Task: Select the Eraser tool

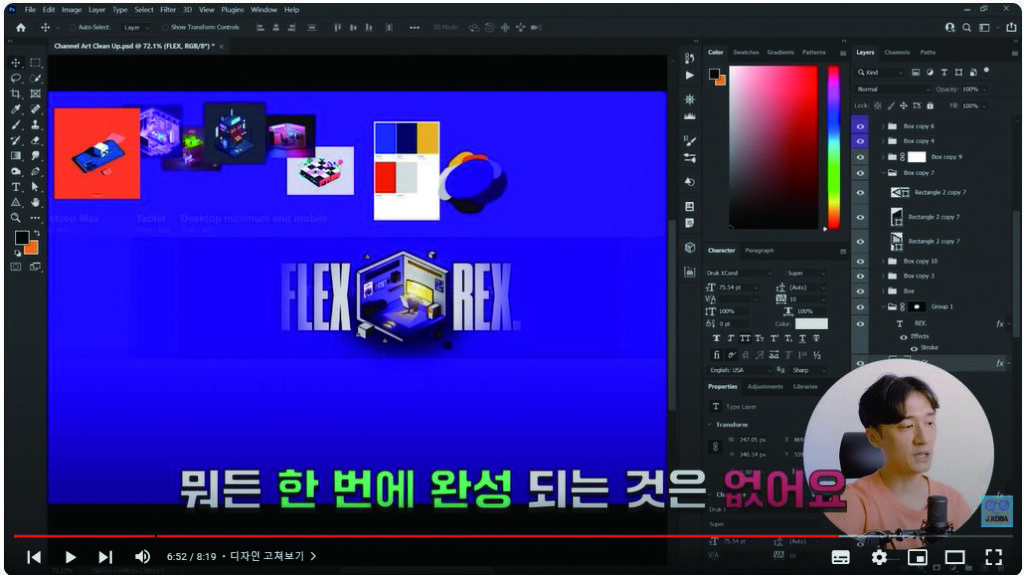Action: 35,140
